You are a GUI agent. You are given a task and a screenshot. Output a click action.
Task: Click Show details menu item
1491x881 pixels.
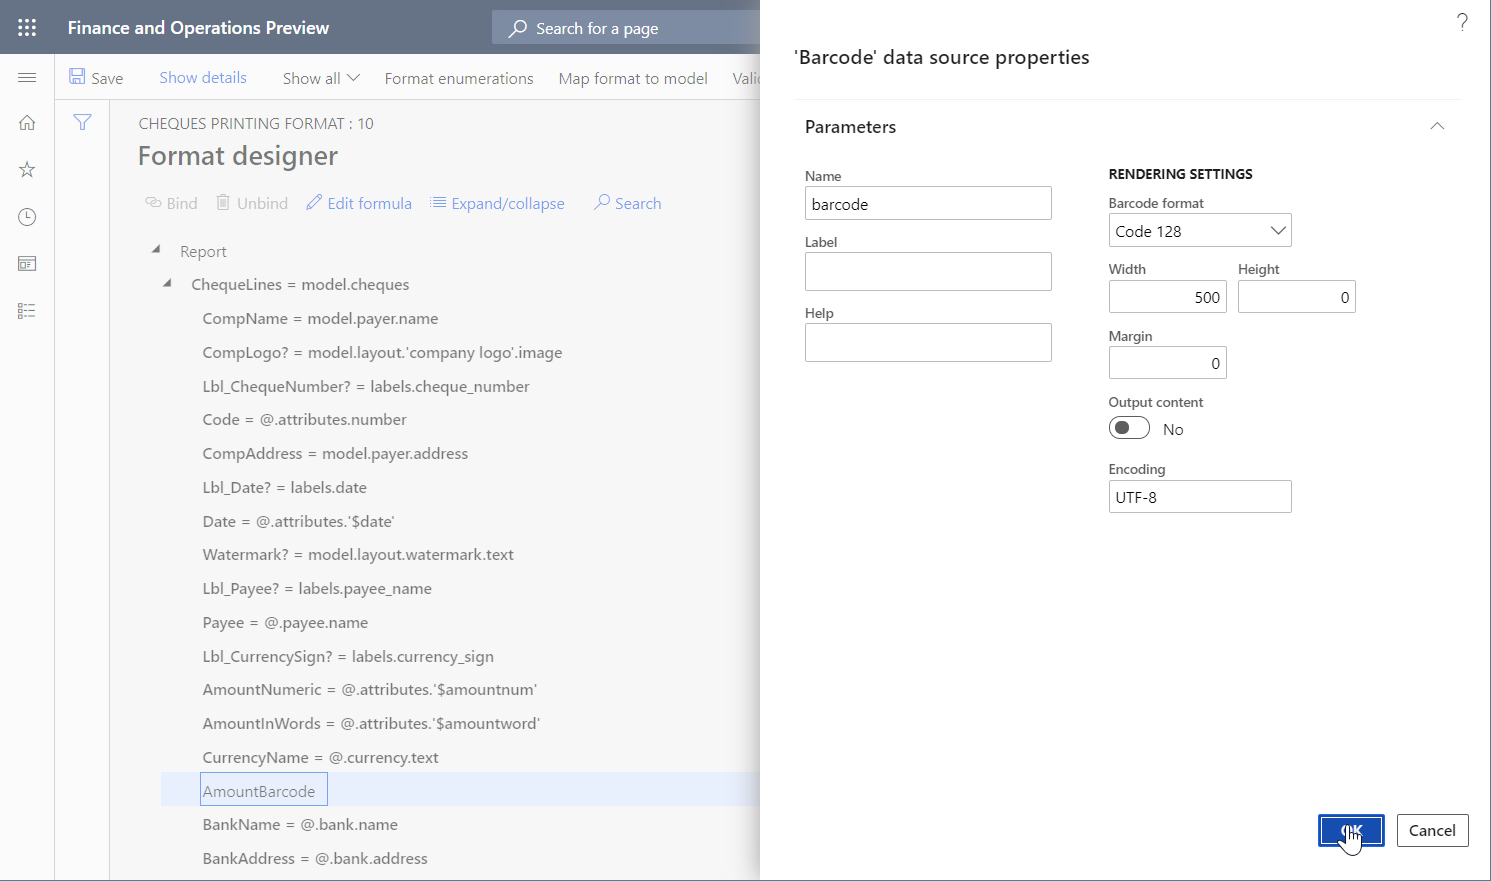(203, 78)
